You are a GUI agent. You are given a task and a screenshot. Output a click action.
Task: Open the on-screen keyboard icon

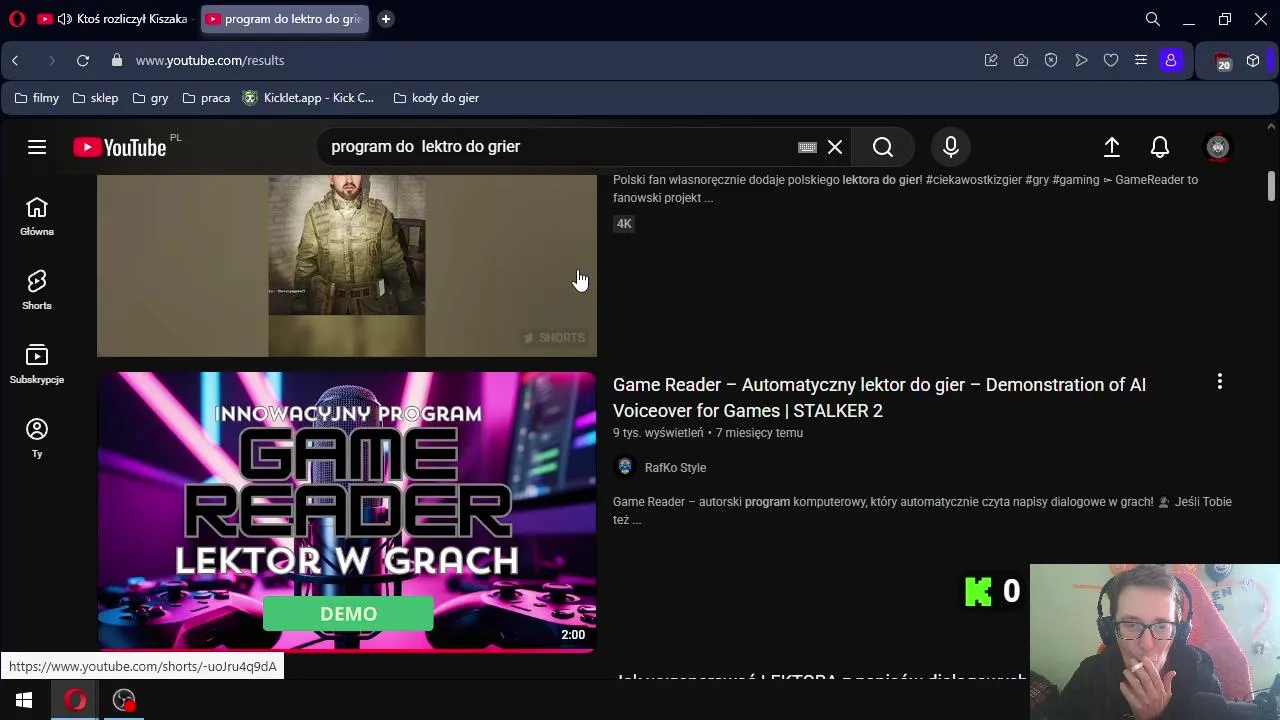click(x=807, y=147)
